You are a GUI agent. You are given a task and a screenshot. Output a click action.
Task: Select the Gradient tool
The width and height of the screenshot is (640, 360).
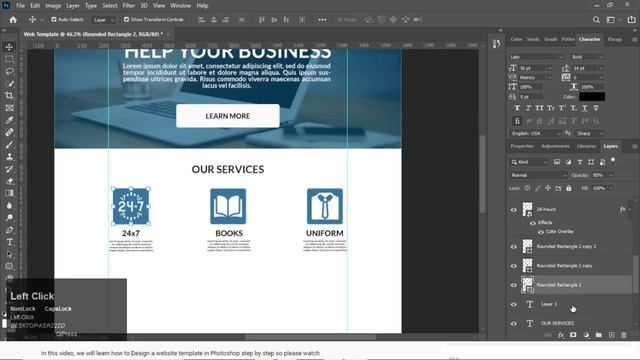[9, 193]
